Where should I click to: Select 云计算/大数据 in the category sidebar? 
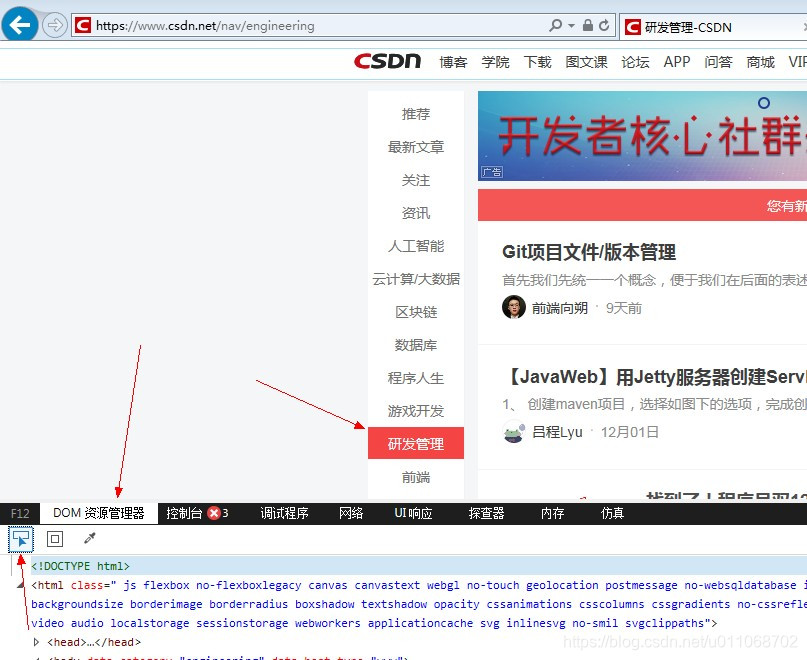pos(416,279)
